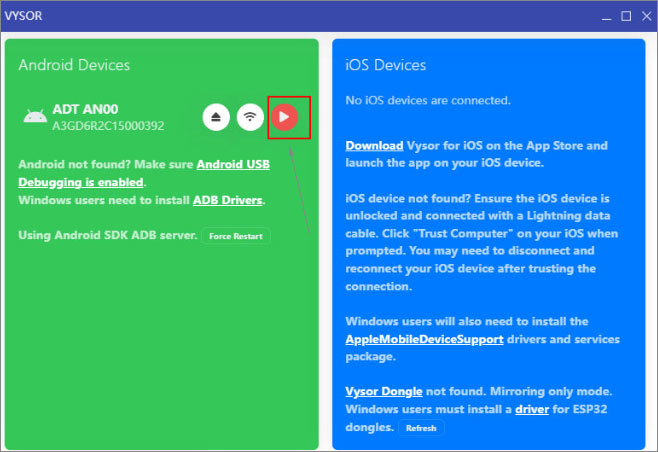Open the Vysor Dongle link

pyautogui.click(x=384, y=391)
